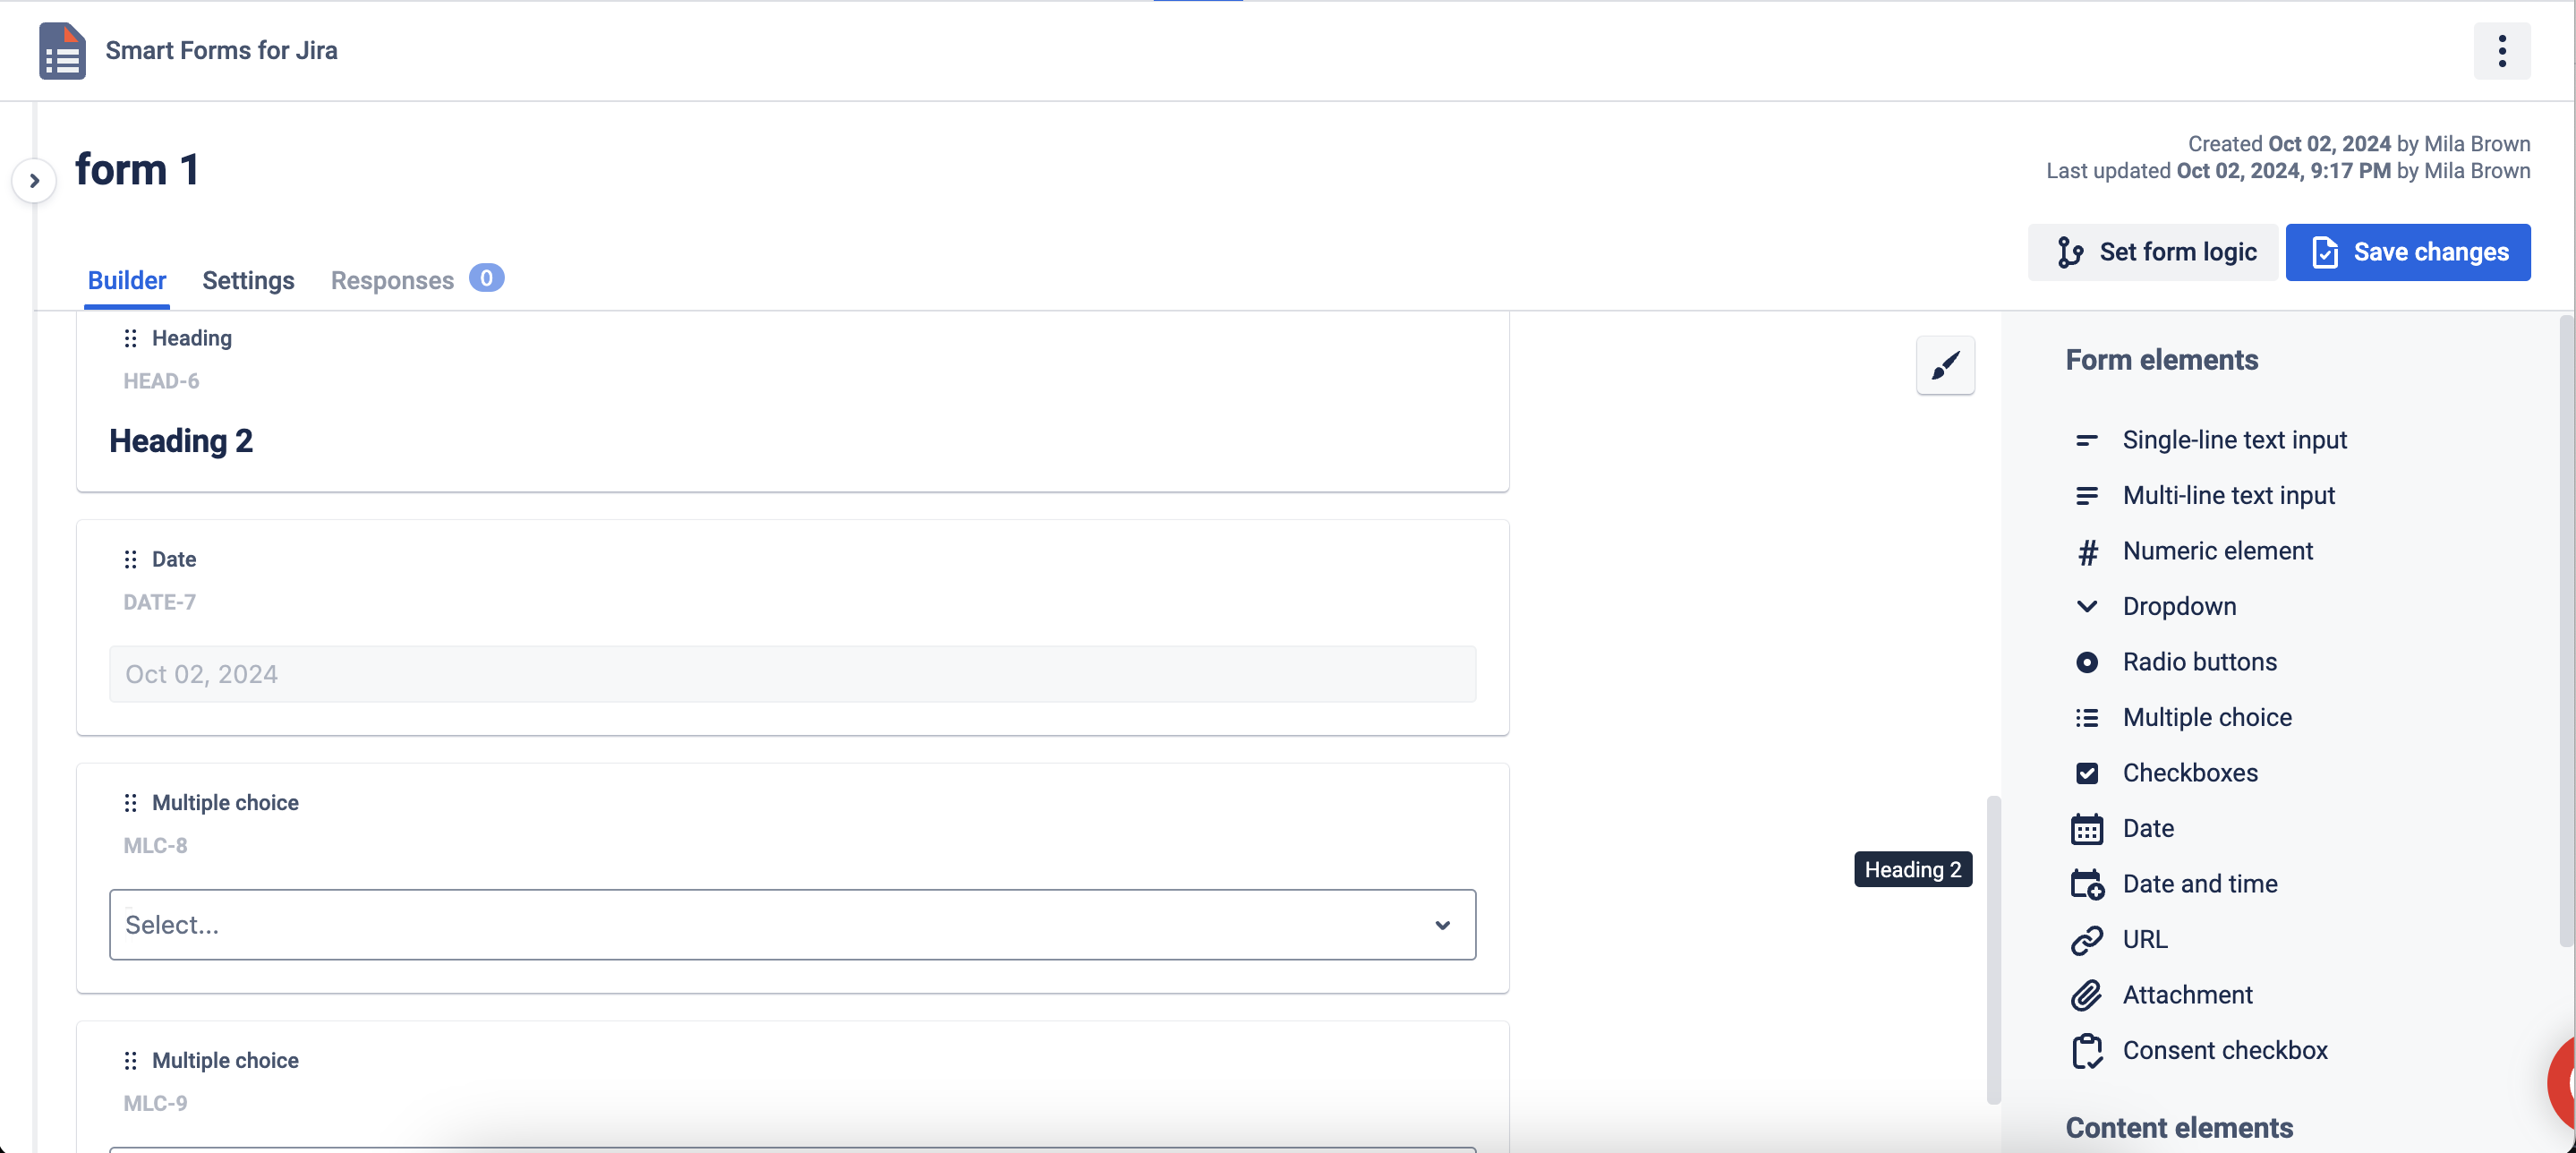This screenshot has height=1153, width=2576.
Task: Click the Multi-line text input icon
Action: (2086, 496)
